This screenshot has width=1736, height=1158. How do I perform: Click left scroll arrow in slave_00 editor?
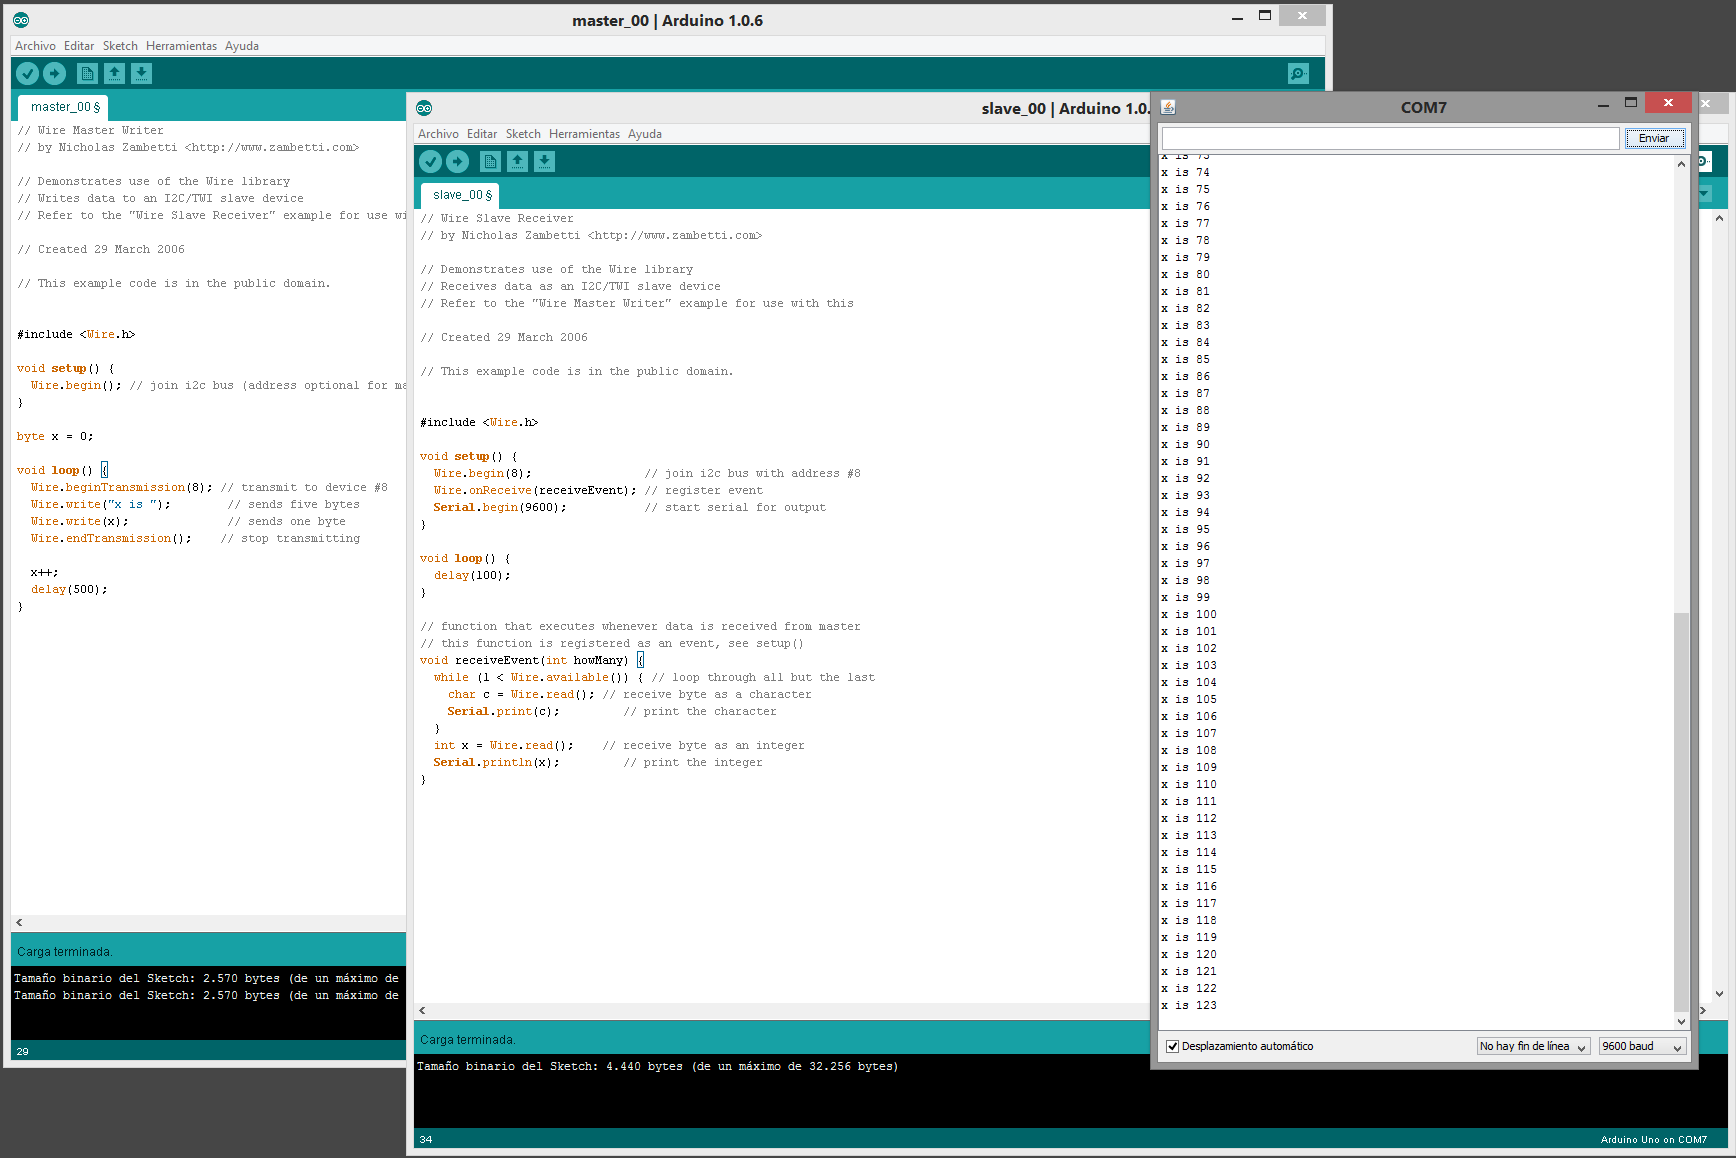point(422,1011)
